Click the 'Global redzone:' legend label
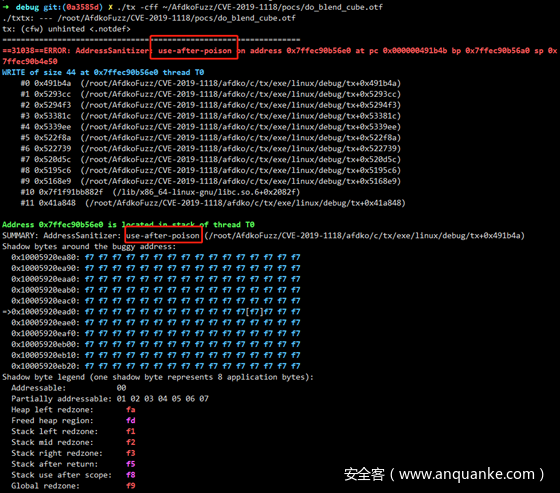This screenshot has height=493, width=560. [x=45, y=486]
